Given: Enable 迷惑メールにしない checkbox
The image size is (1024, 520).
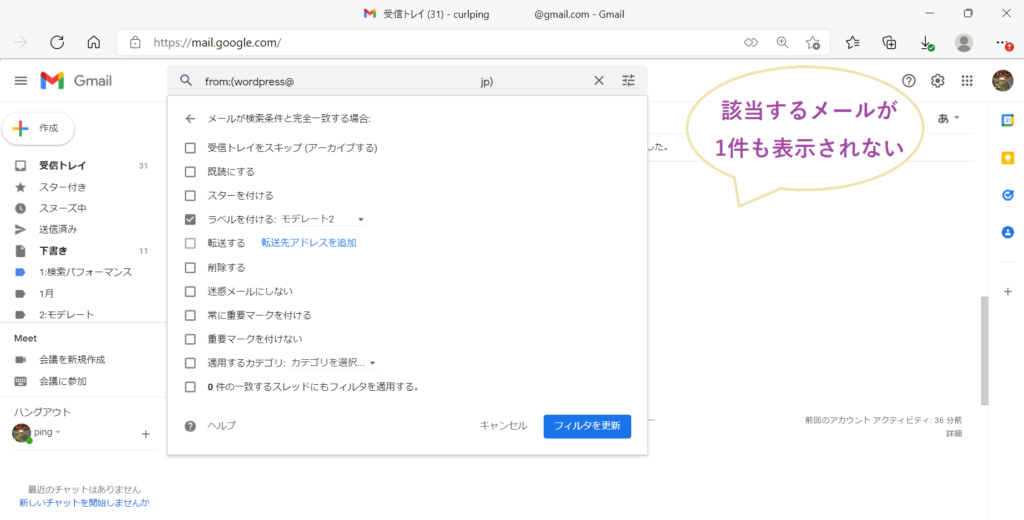Looking at the screenshot, I should click(190, 291).
